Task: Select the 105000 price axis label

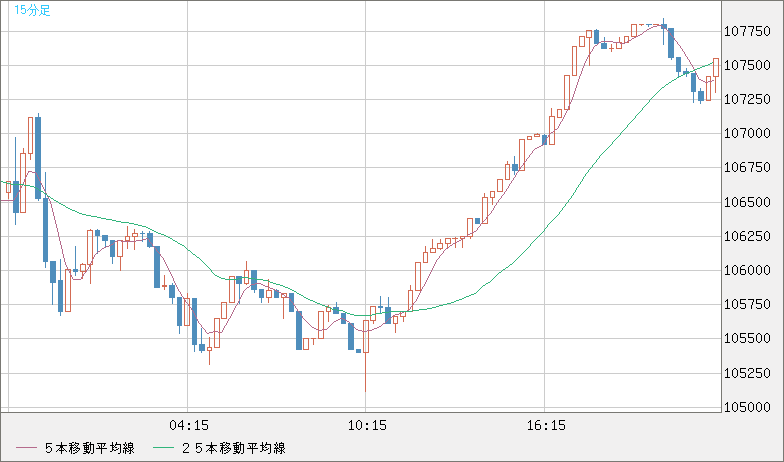Action: point(748,408)
